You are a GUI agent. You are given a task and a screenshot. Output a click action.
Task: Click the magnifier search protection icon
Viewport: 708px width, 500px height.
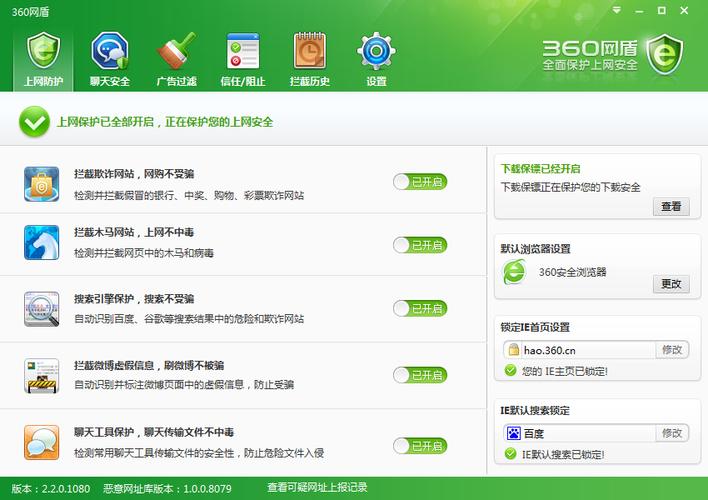coord(42,309)
